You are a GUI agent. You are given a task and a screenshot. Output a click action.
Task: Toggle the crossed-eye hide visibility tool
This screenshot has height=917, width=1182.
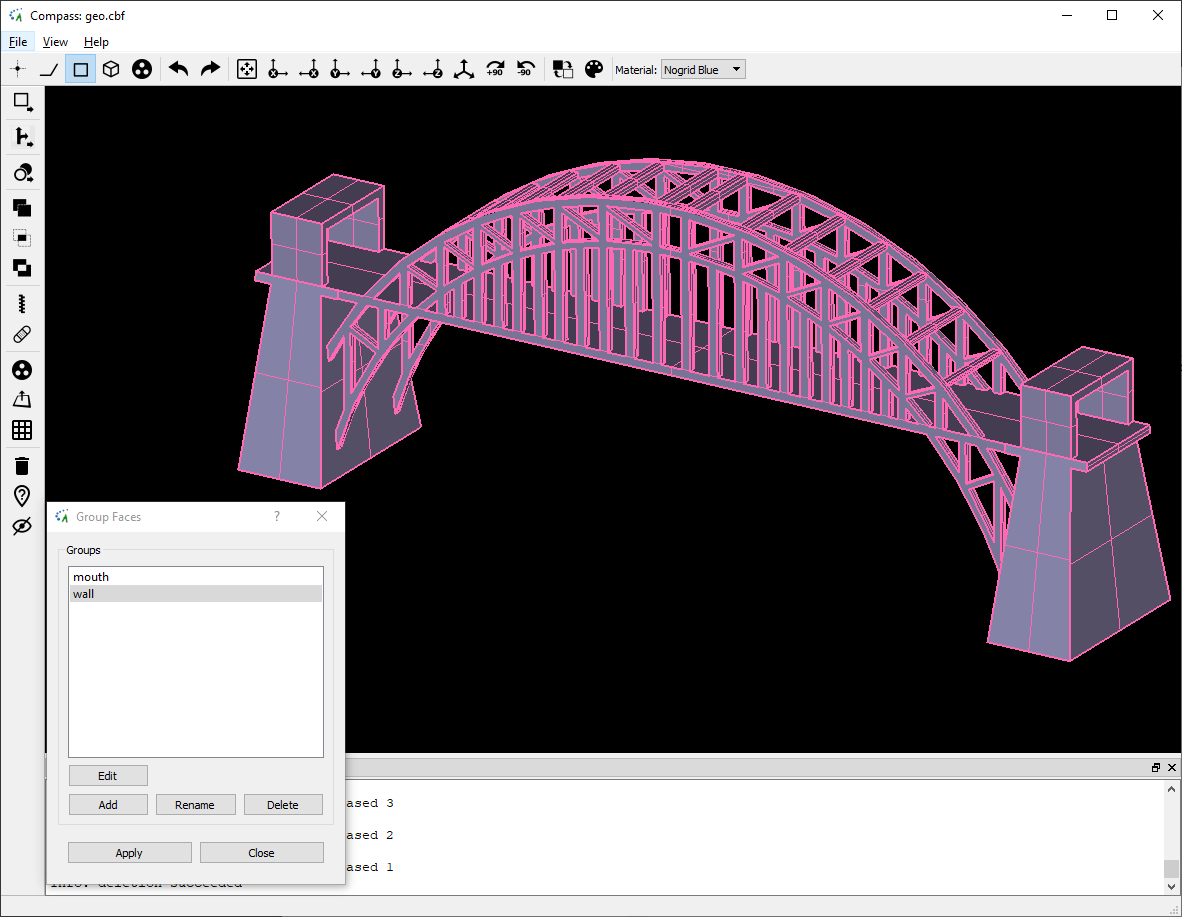click(22, 527)
